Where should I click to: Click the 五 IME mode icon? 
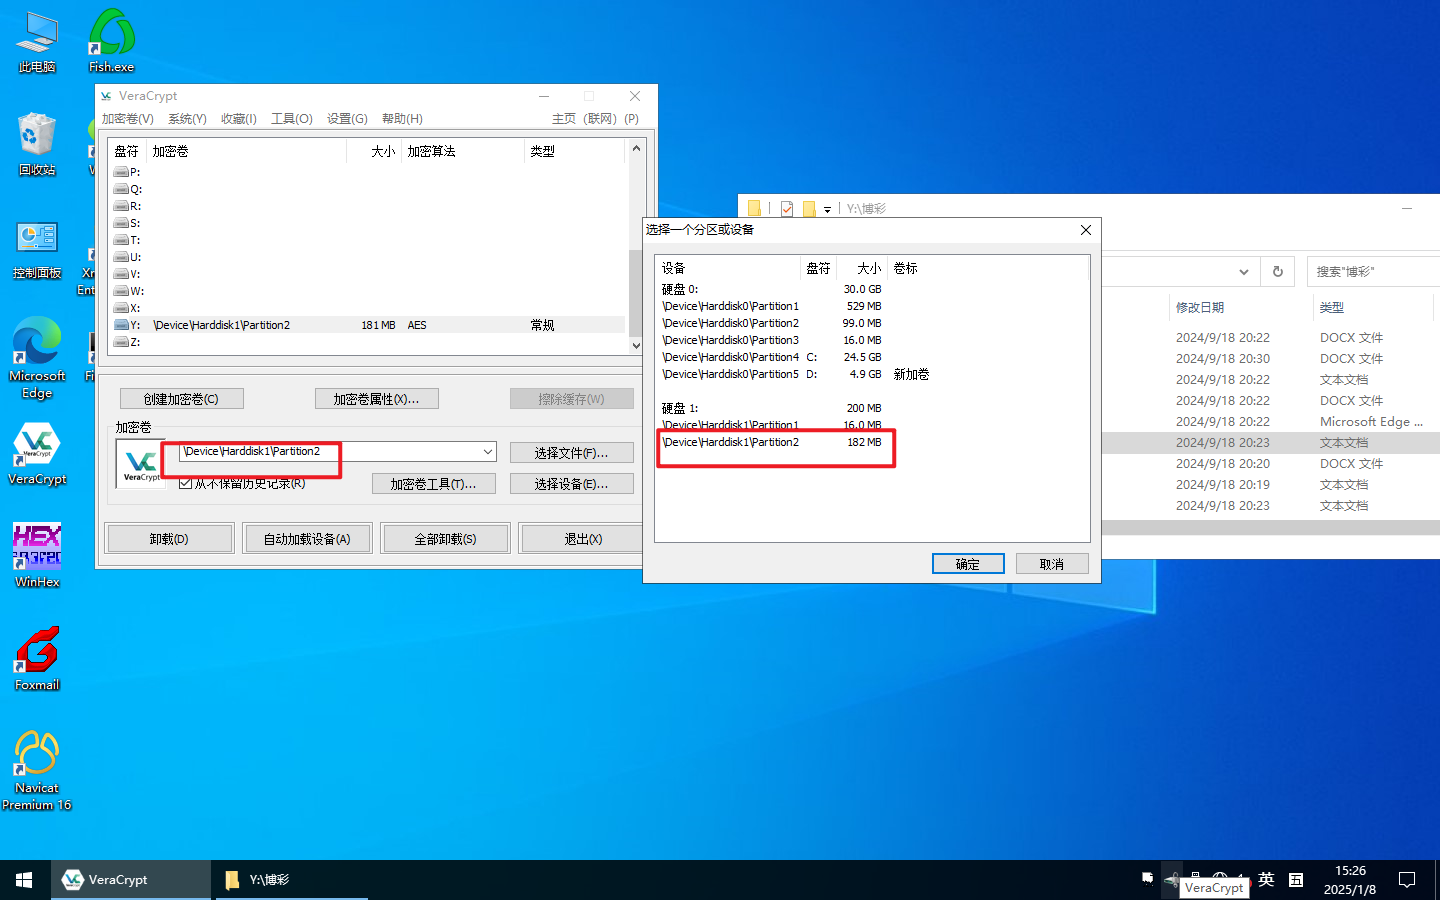(1296, 880)
